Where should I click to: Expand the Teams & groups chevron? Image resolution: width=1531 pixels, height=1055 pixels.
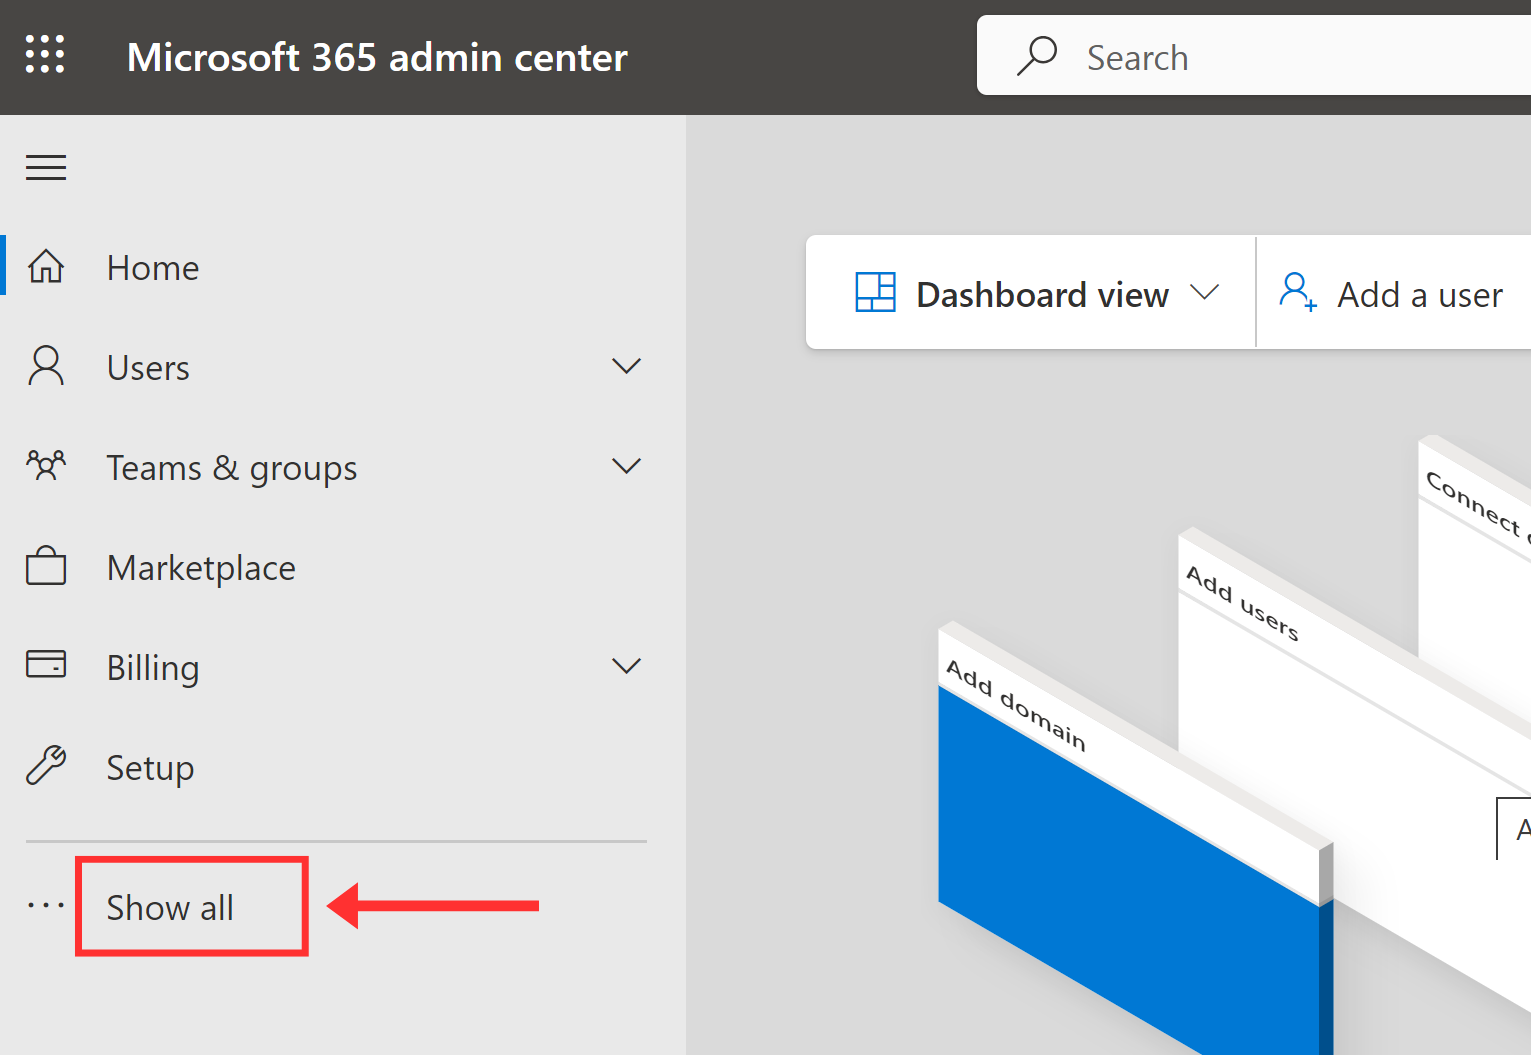pos(626,466)
